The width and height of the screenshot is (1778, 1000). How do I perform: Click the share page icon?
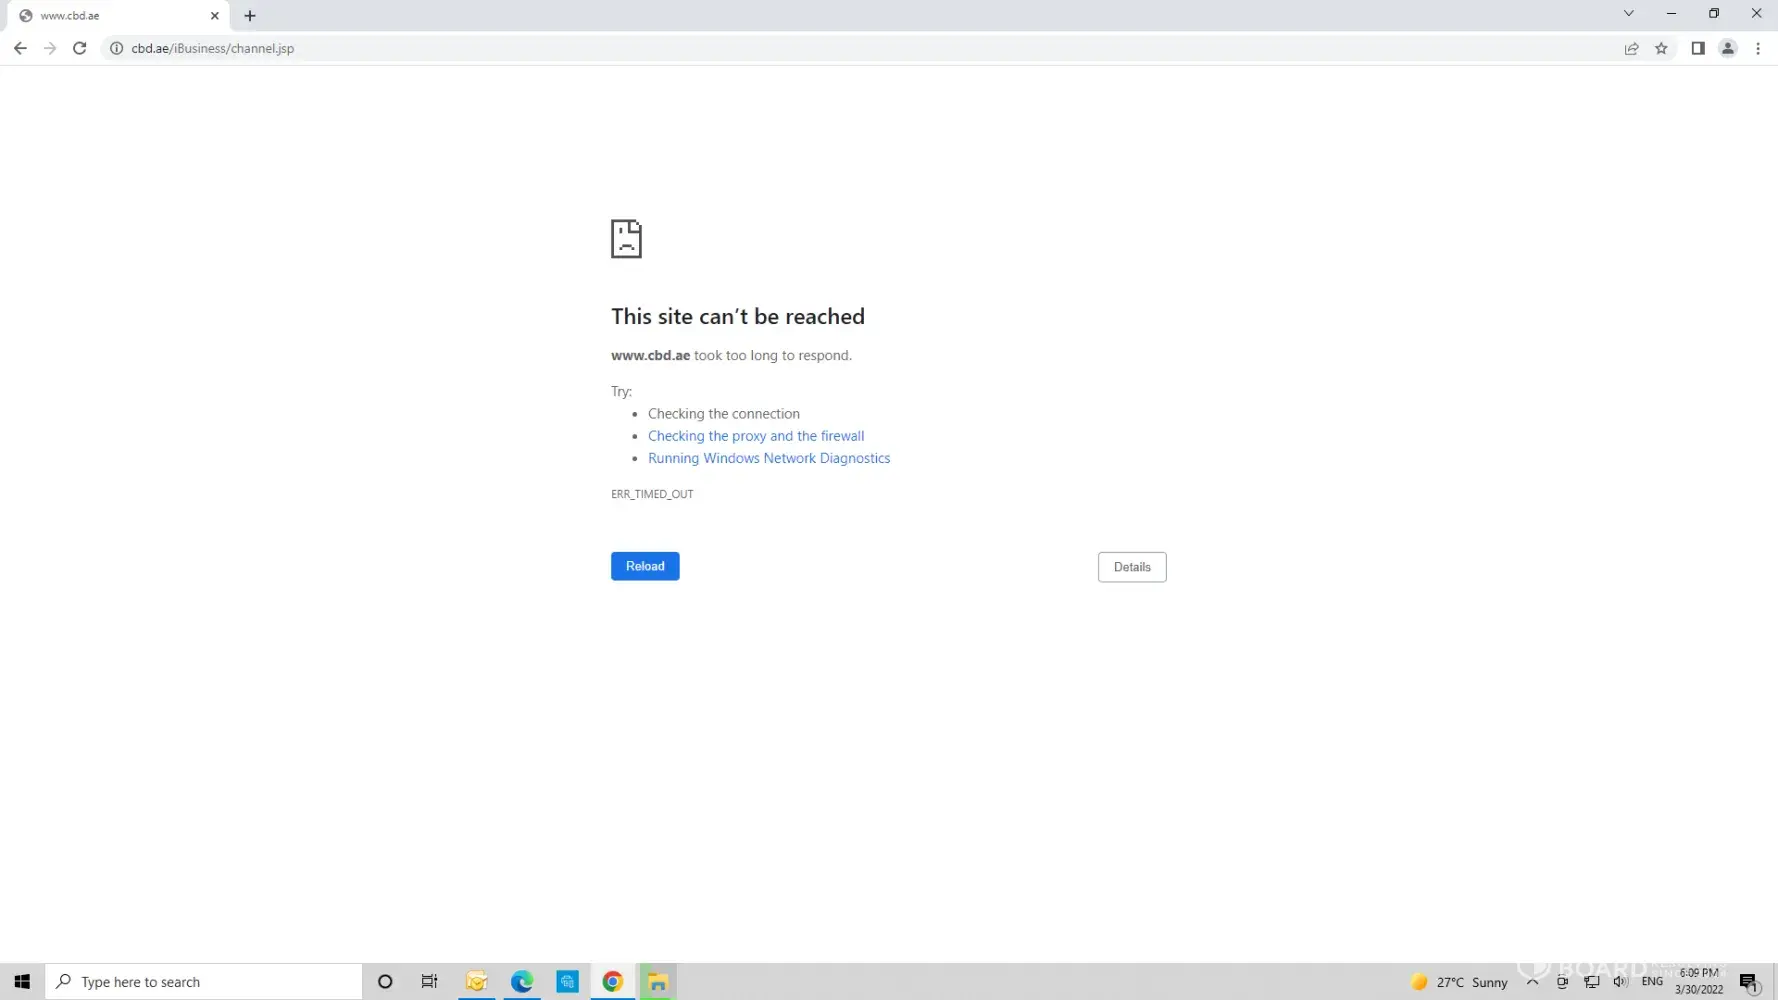pyautogui.click(x=1631, y=48)
